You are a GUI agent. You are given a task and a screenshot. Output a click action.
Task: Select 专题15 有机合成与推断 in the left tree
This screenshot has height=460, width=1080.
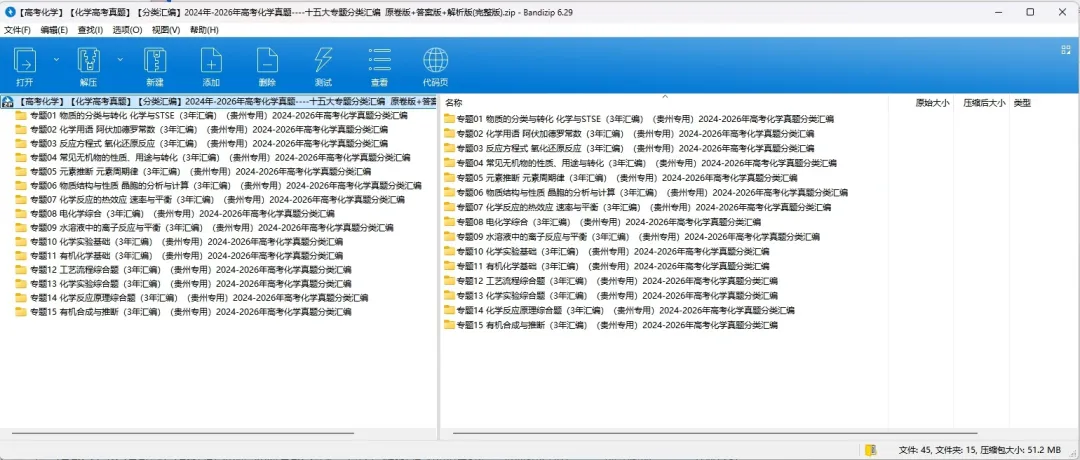point(183,311)
